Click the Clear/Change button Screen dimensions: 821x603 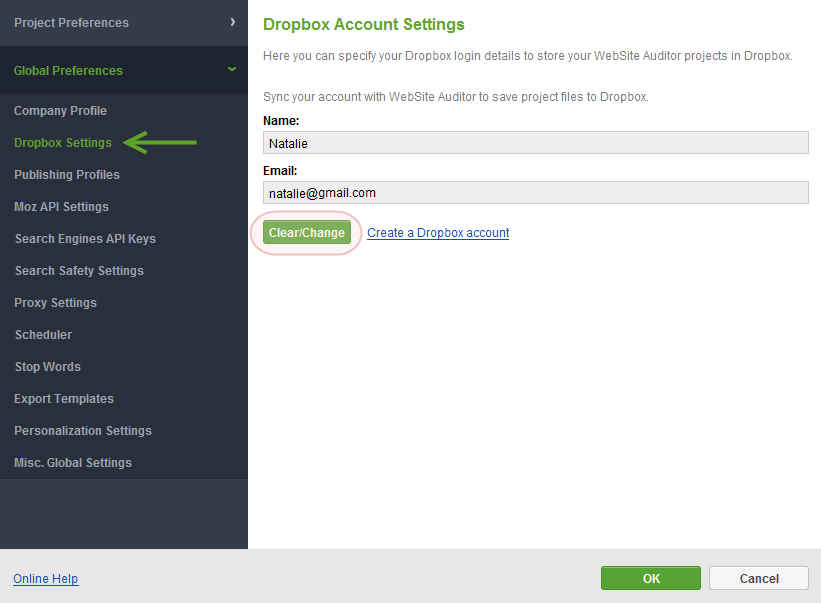(307, 232)
